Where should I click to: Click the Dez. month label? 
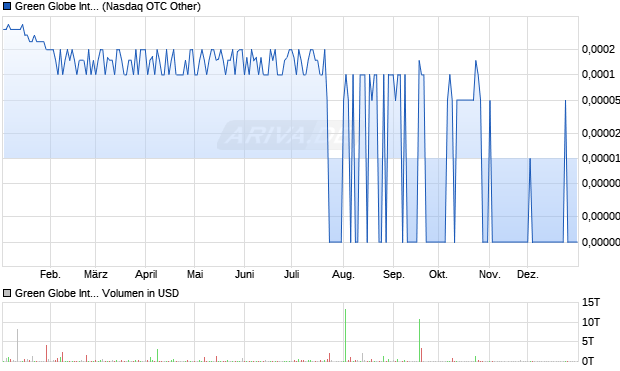coord(528,274)
